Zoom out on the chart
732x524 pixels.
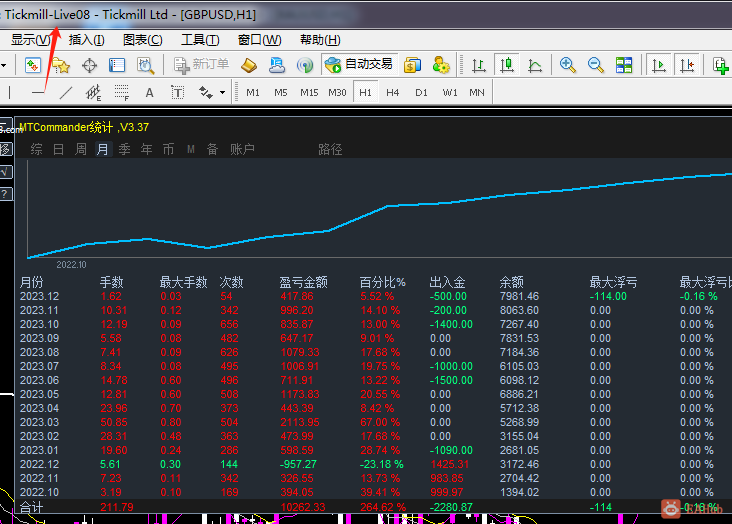point(596,65)
